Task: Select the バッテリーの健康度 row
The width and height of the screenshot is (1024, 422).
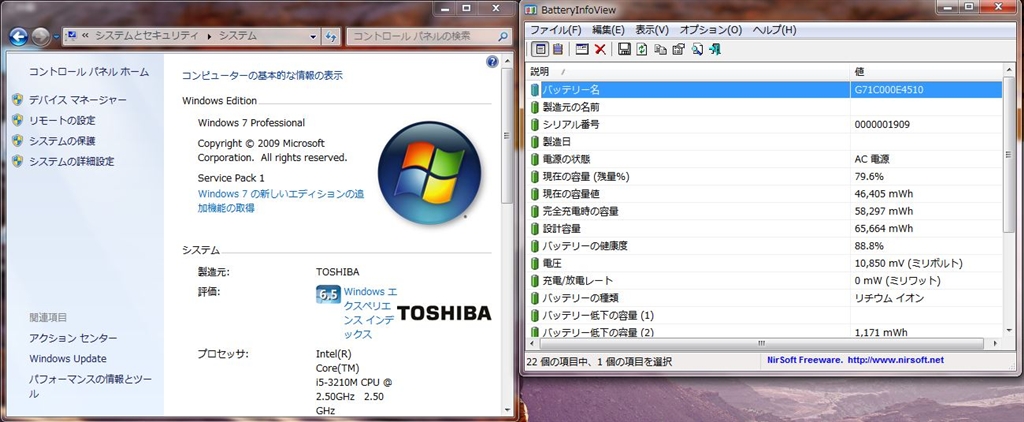Action: (x=764, y=246)
